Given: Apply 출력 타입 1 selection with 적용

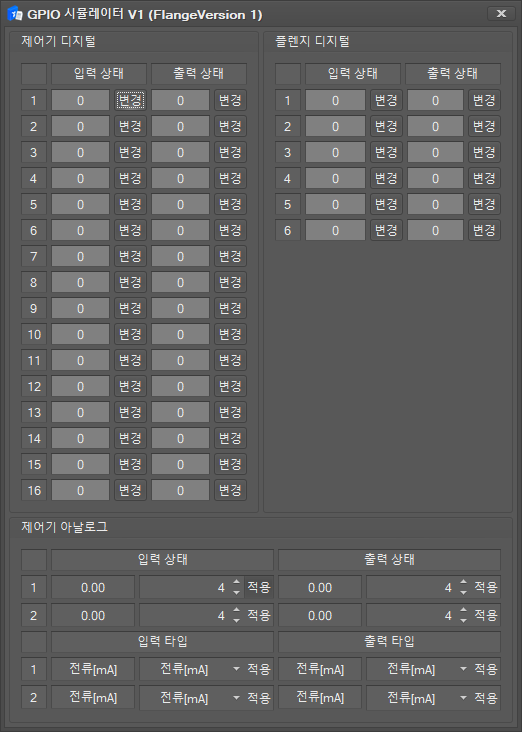Looking at the screenshot, I should coord(486,669).
